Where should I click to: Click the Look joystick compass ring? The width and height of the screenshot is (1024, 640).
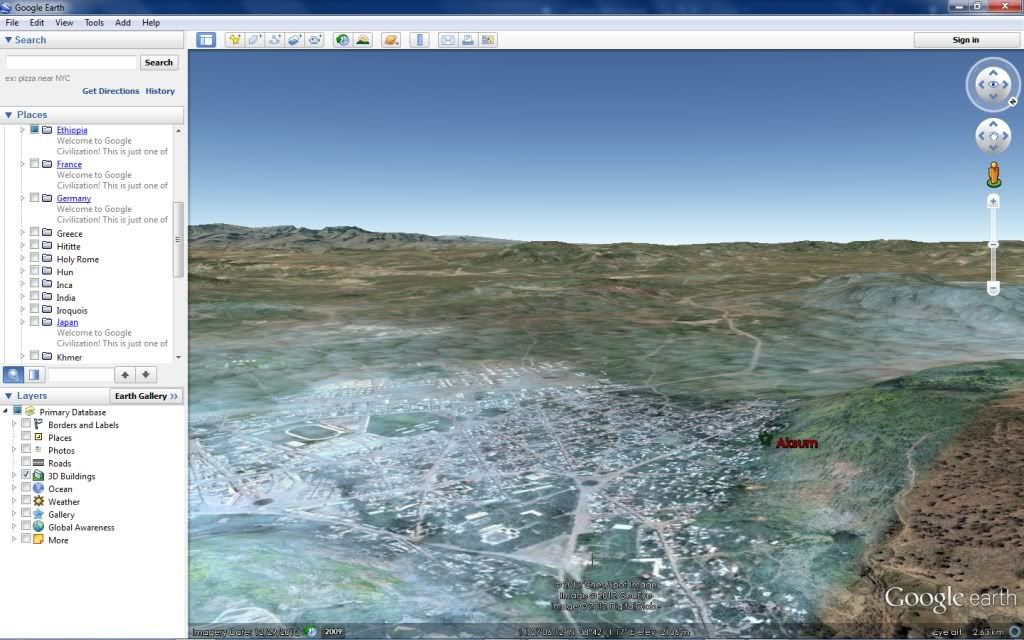[x=993, y=84]
